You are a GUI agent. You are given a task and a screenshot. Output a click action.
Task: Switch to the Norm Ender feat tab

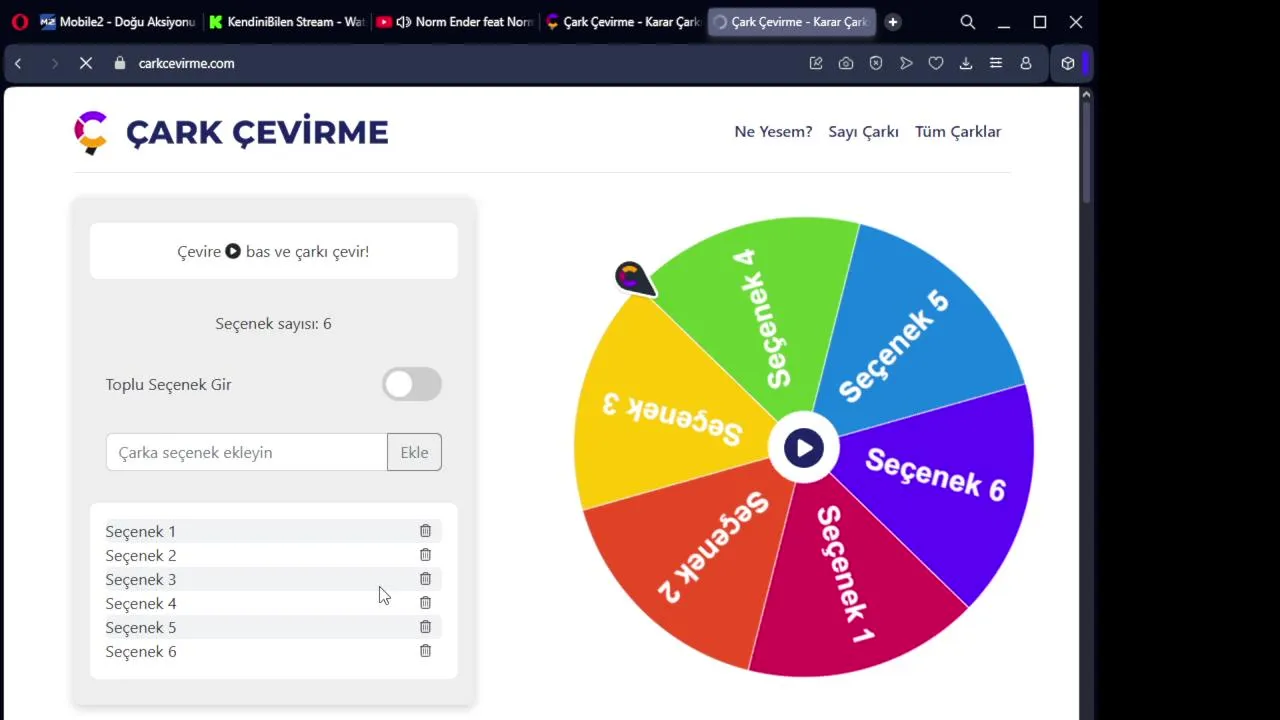[x=455, y=22]
